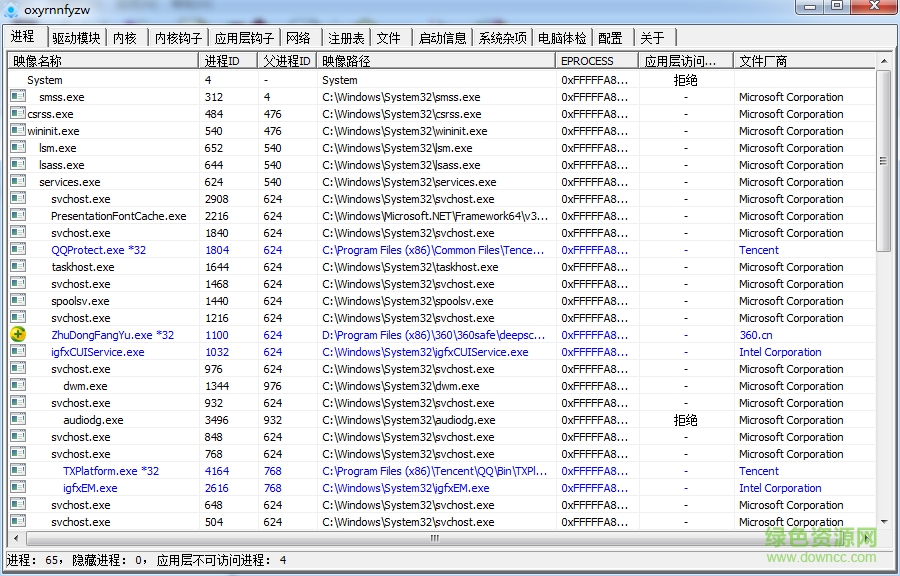Click the ZhuDongFangYu.exe 360 shield icon

[17, 335]
